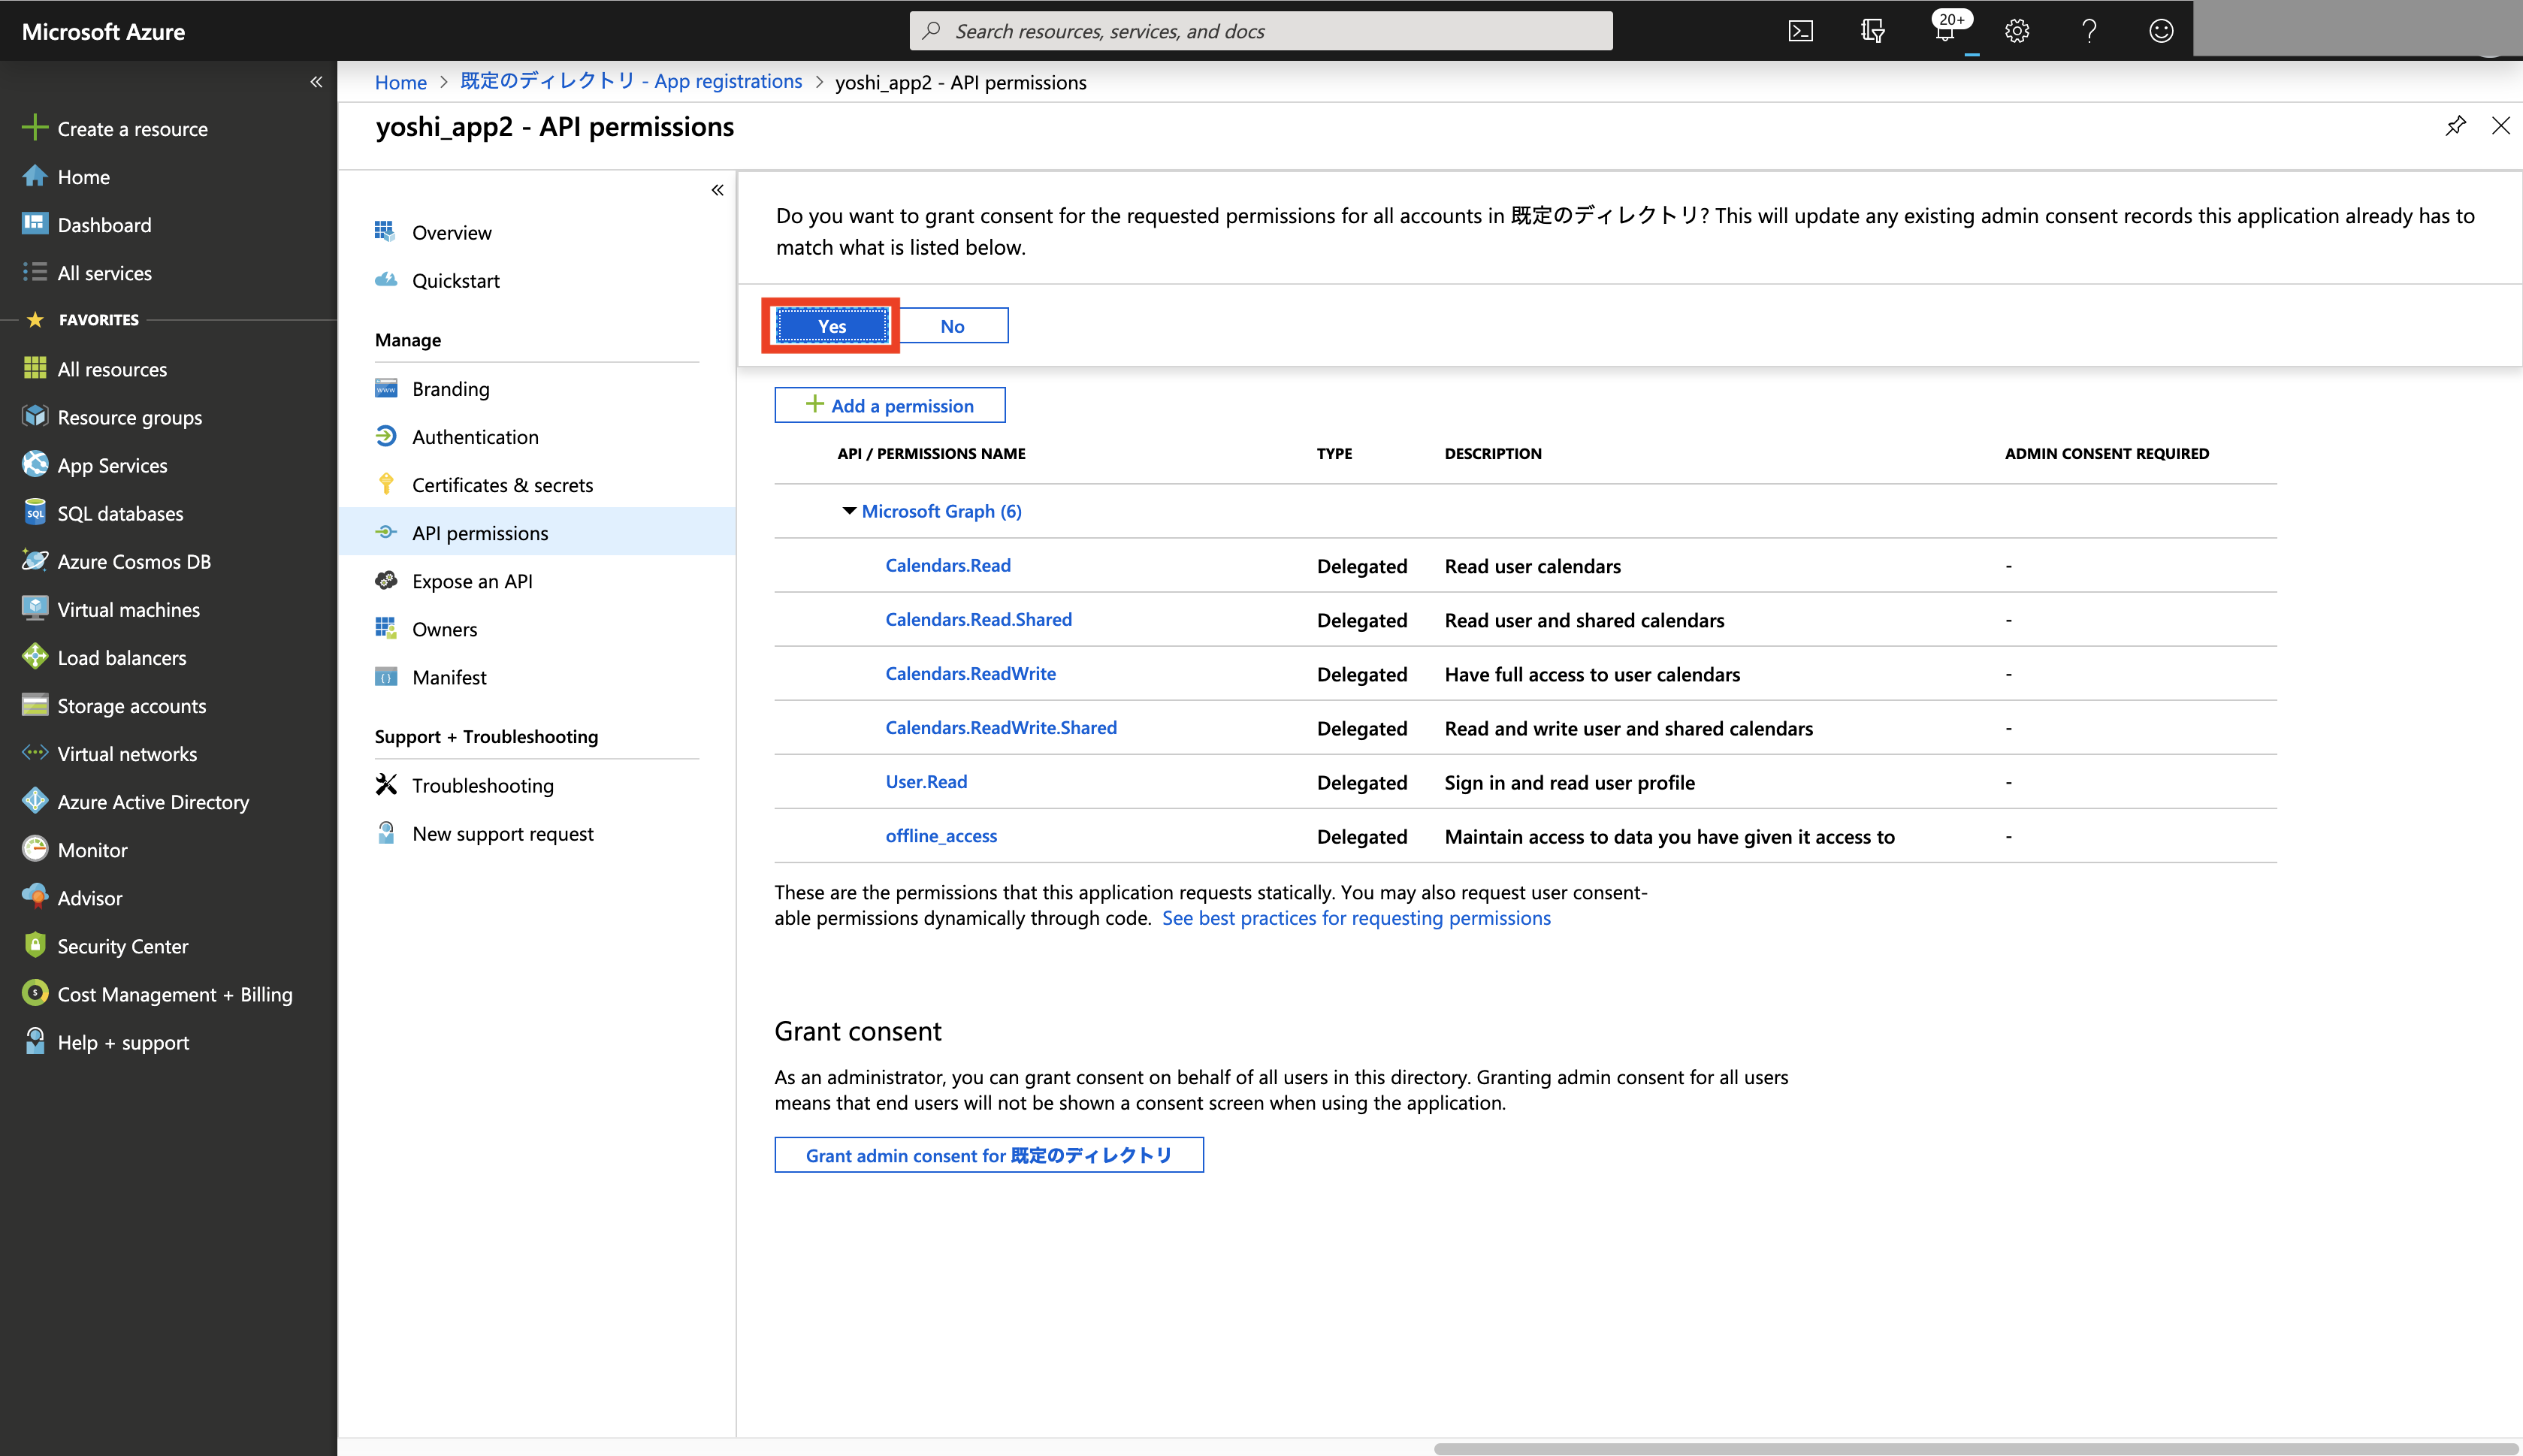
Task: Open See best practices for requesting permissions
Action: click(1356, 918)
